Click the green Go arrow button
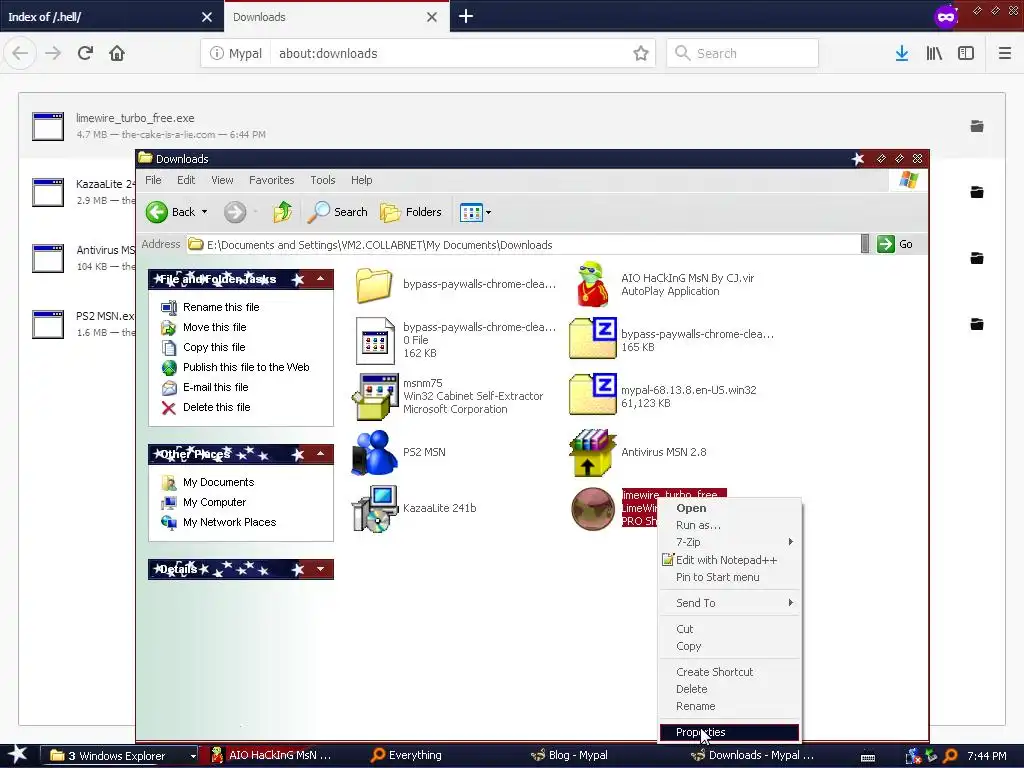Image resolution: width=1024 pixels, height=768 pixels. tap(886, 244)
